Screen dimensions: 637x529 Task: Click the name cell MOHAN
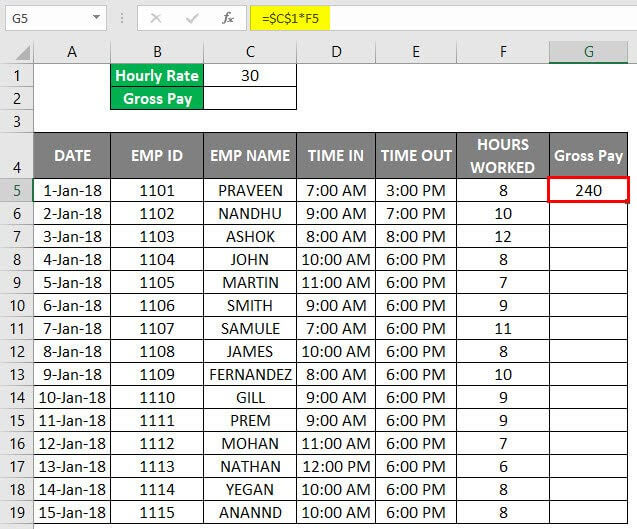[250, 443]
